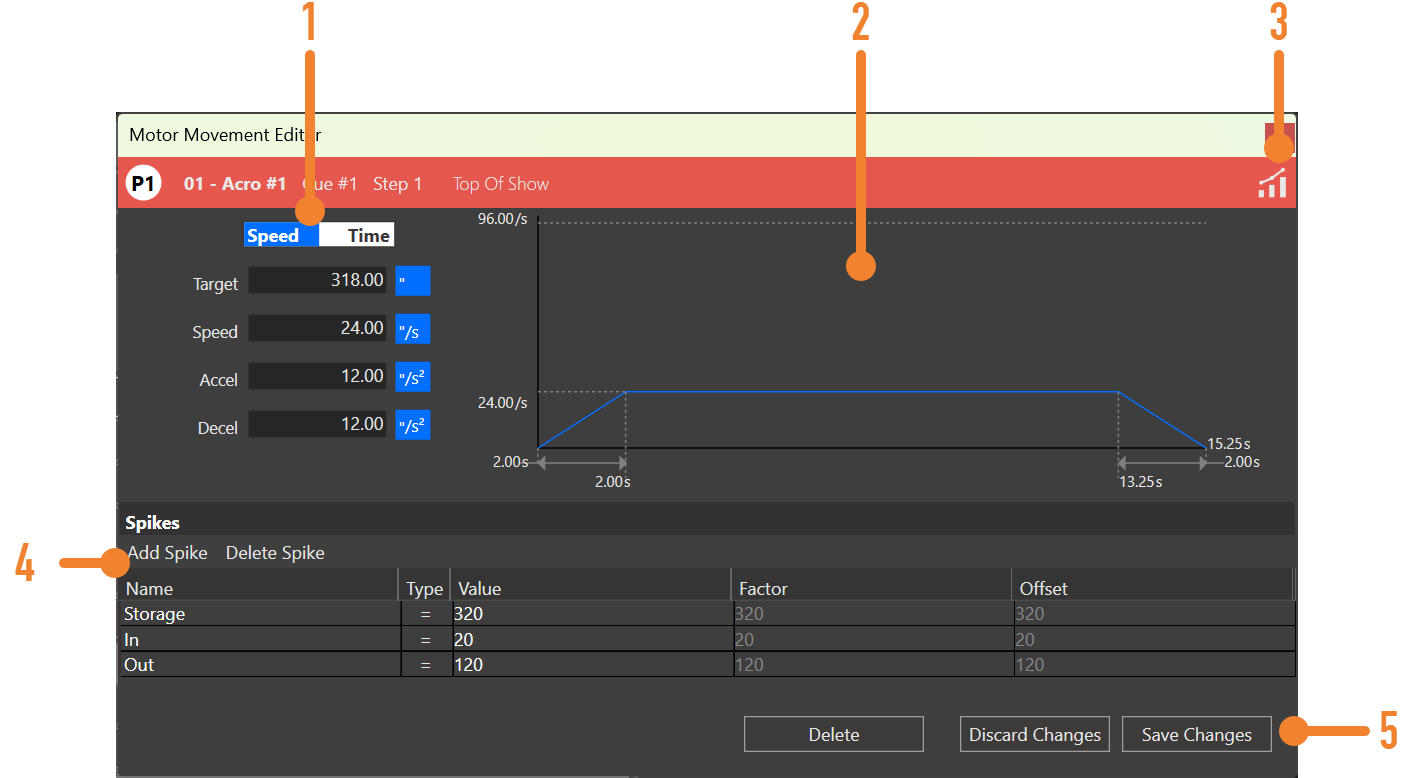Click the movement graph chart icon

[1272, 184]
